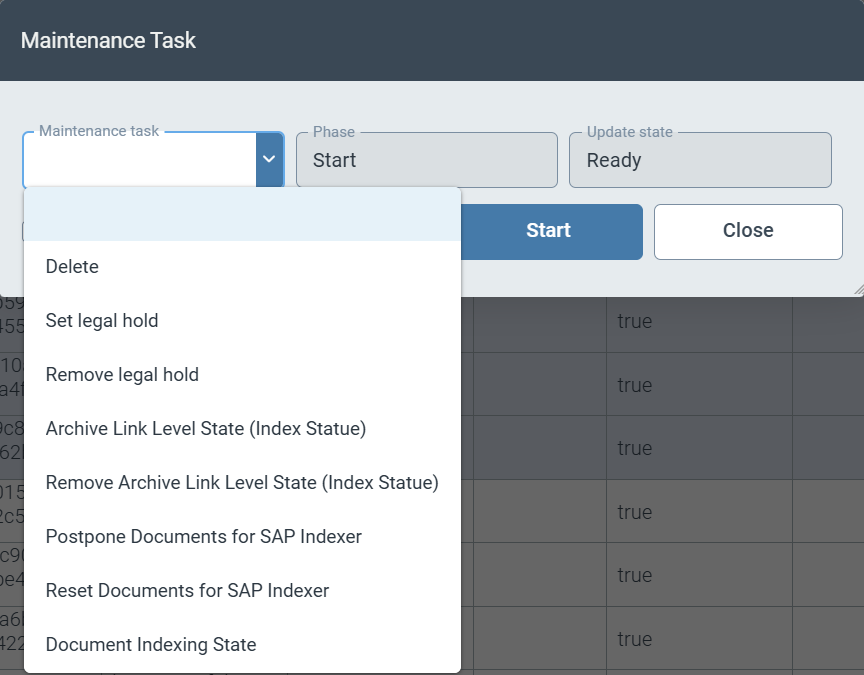Pick Remove legal hold from the list
864x675 pixels.
(x=122, y=375)
